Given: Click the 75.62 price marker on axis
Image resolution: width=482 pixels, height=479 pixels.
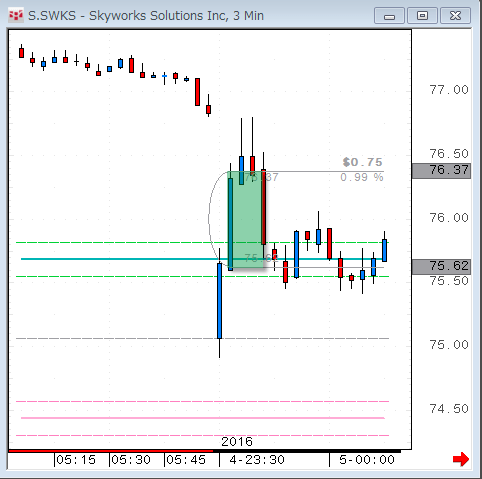Looking at the screenshot, I should coord(441,267).
